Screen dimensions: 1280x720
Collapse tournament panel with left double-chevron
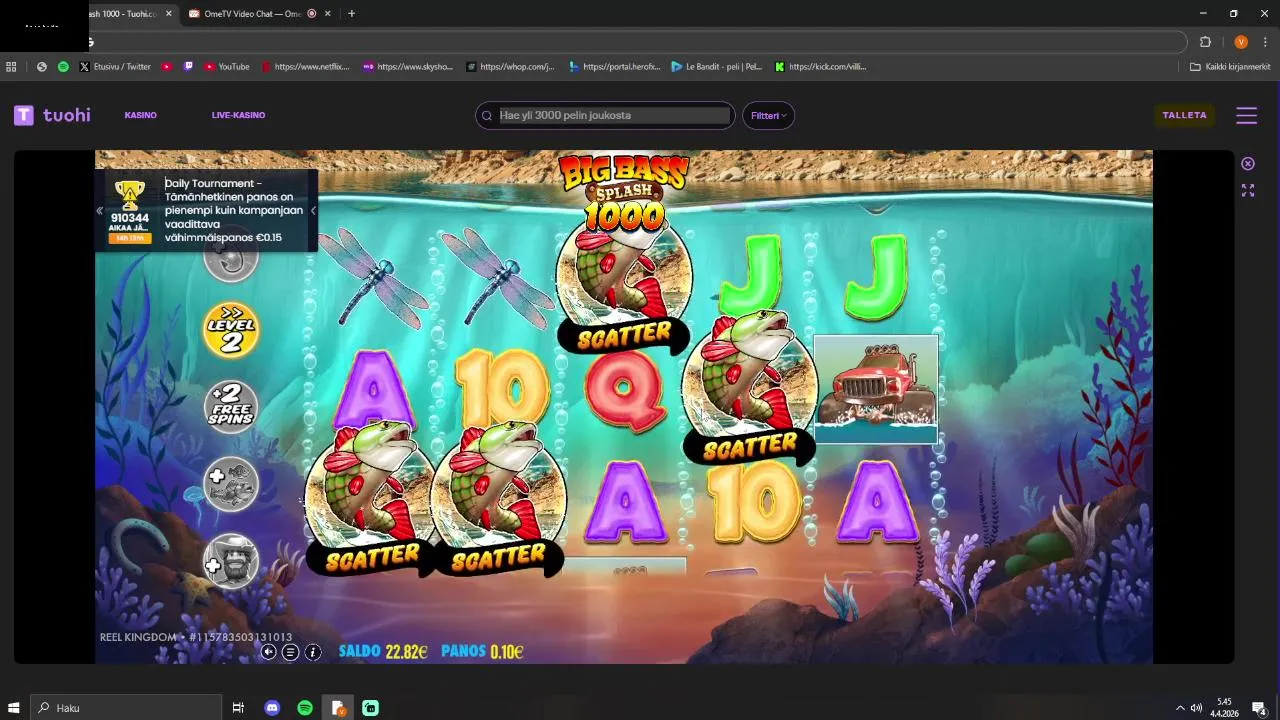point(99,211)
